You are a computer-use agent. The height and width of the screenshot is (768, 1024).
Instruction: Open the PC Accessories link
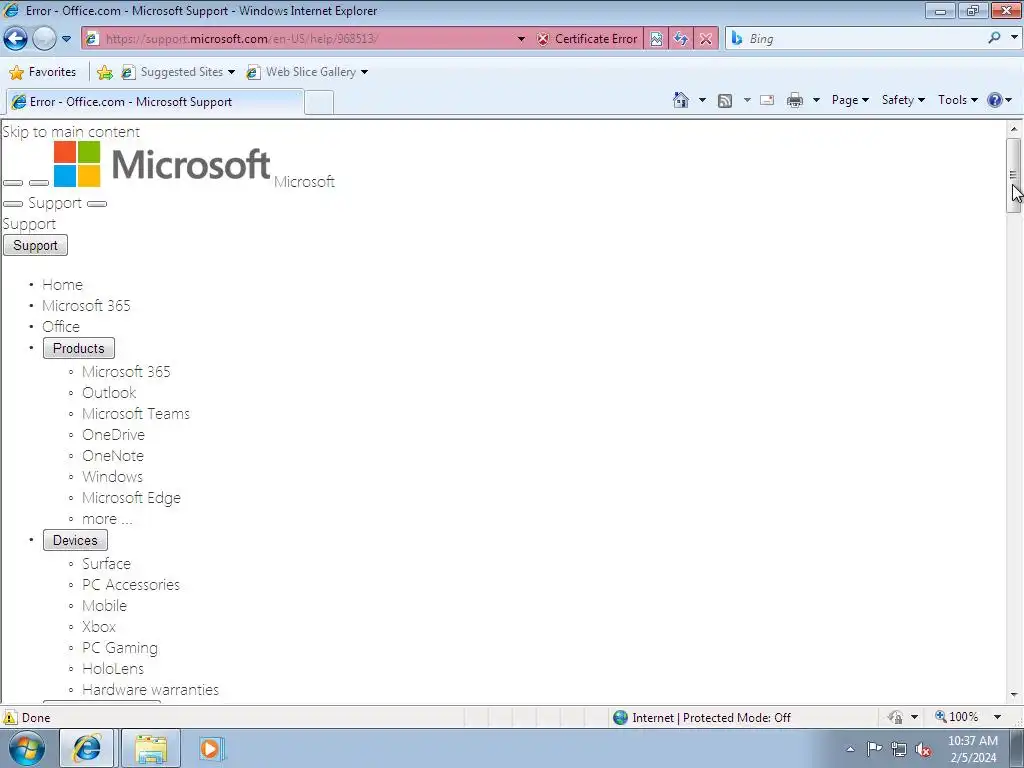coord(131,584)
